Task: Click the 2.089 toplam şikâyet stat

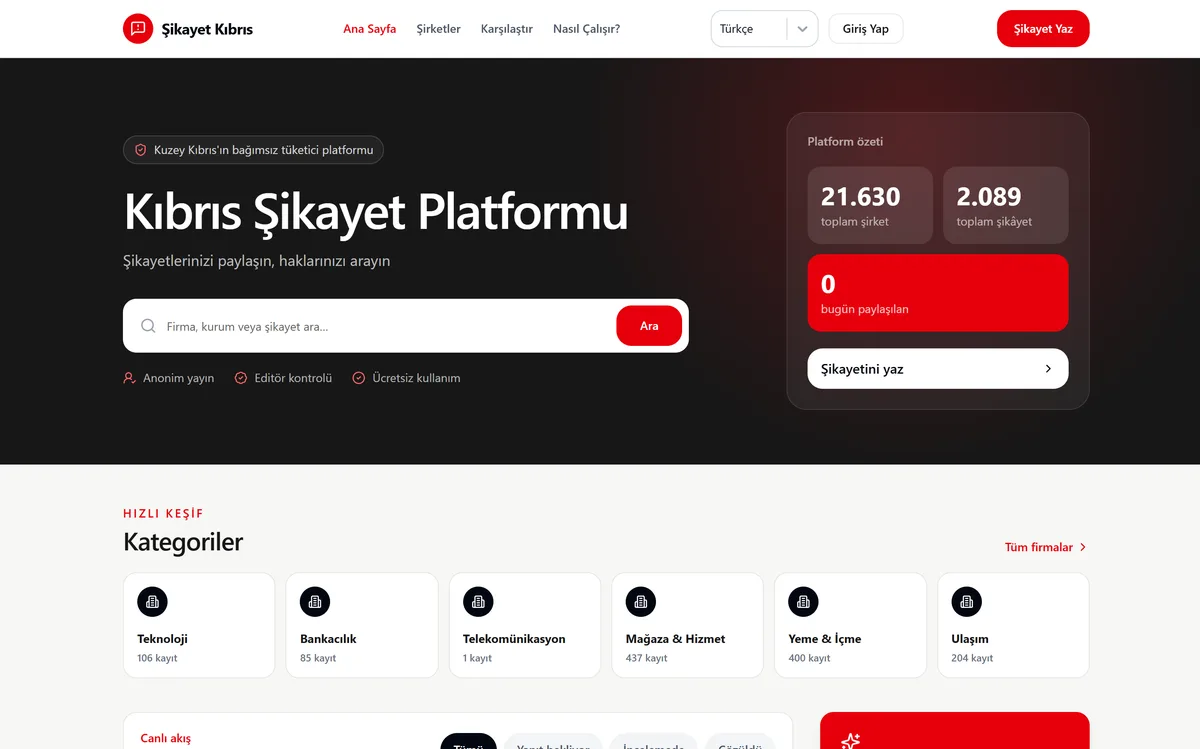Action: tap(1006, 205)
